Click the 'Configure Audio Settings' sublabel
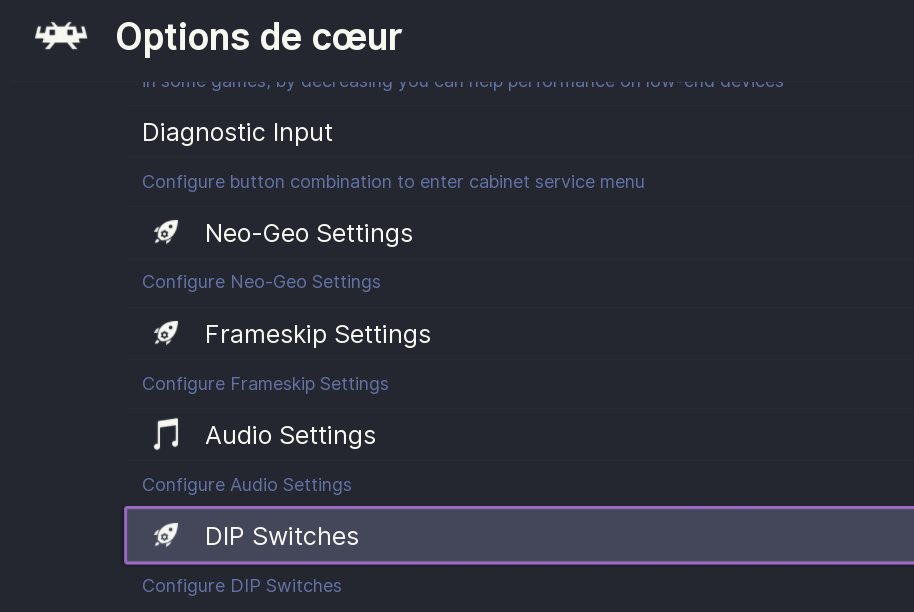The height and width of the screenshot is (612, 914). click(246, 485)
